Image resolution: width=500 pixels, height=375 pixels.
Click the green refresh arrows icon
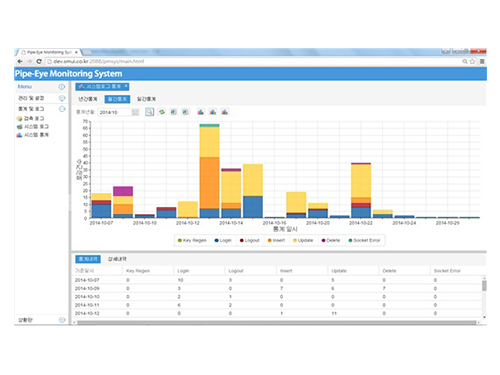tap(162, 112)
